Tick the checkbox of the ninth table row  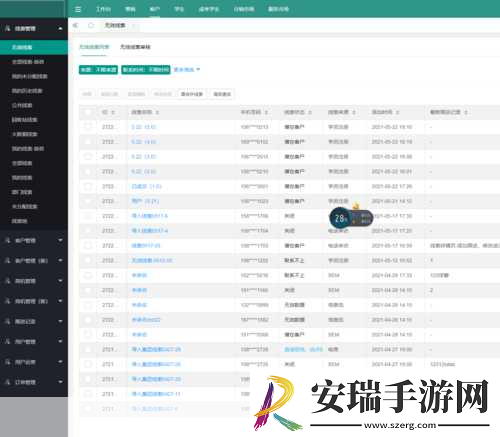(88, 246)
